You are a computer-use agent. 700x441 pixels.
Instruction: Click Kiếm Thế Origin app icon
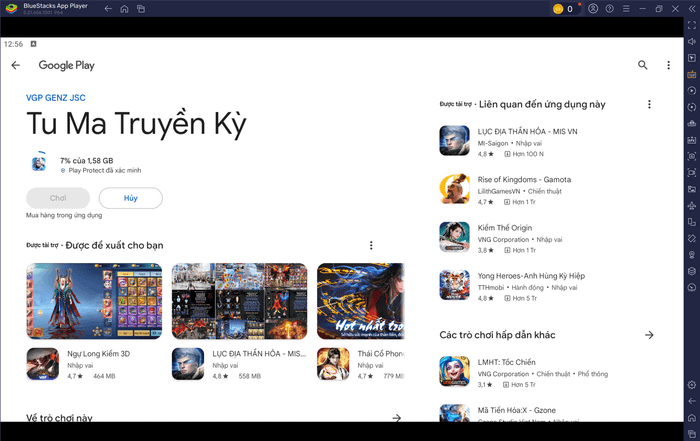click(x=454, y=237)
